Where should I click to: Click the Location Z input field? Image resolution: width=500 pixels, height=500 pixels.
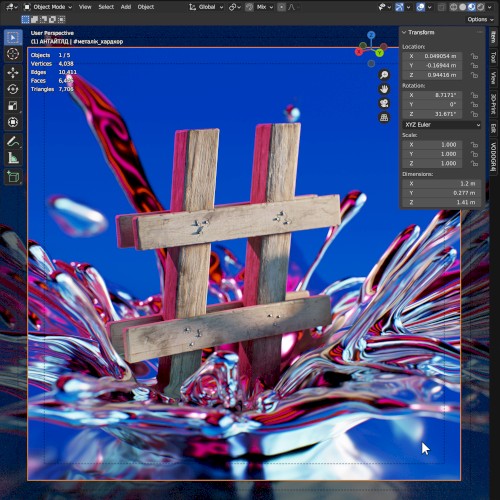(x=432, y=75)
